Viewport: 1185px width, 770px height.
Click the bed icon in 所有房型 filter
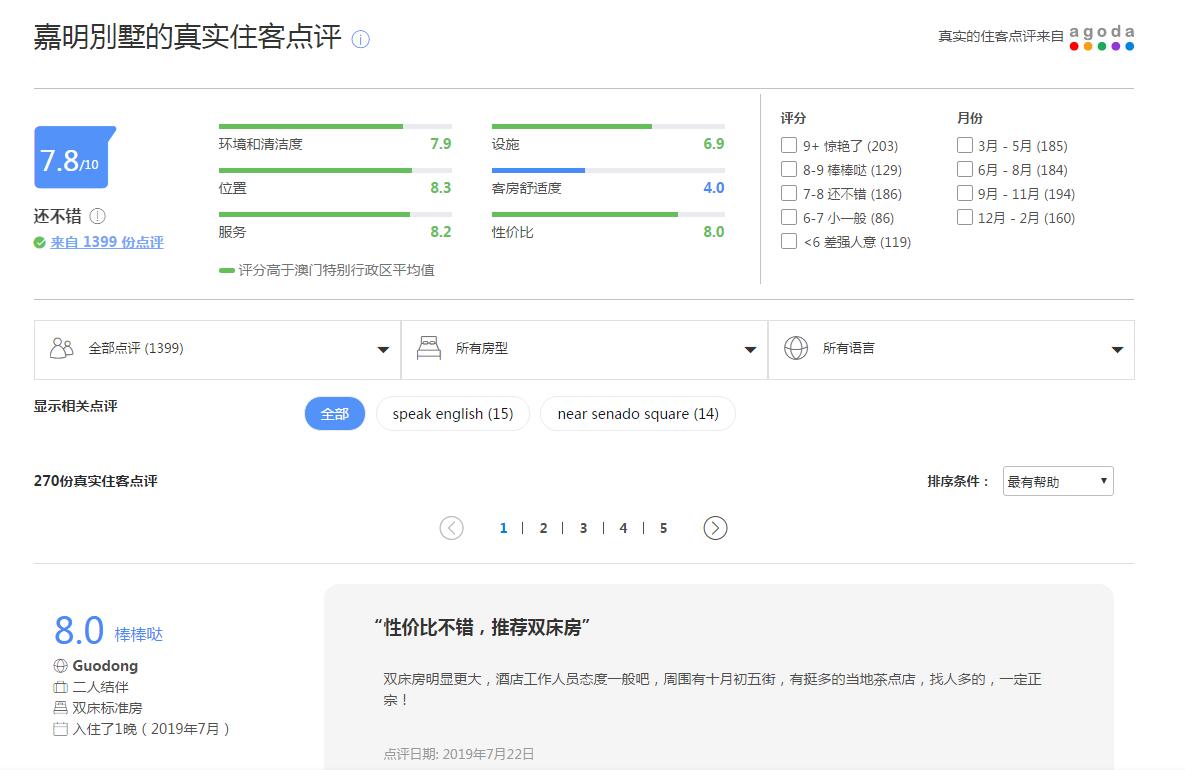coord(429,348)
